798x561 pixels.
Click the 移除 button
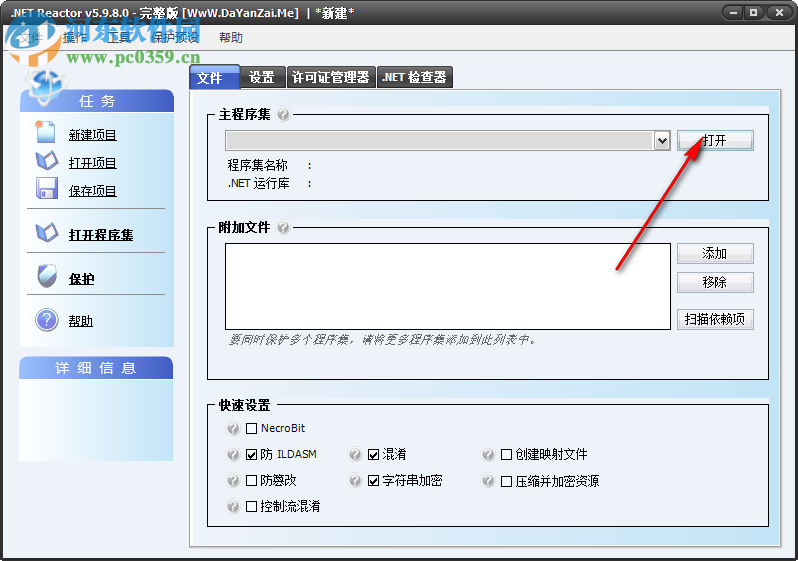click(715, 282)
